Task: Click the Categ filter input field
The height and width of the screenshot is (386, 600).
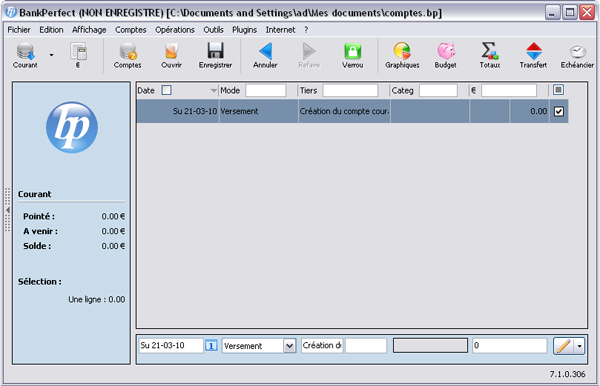Action: point(438,90)
